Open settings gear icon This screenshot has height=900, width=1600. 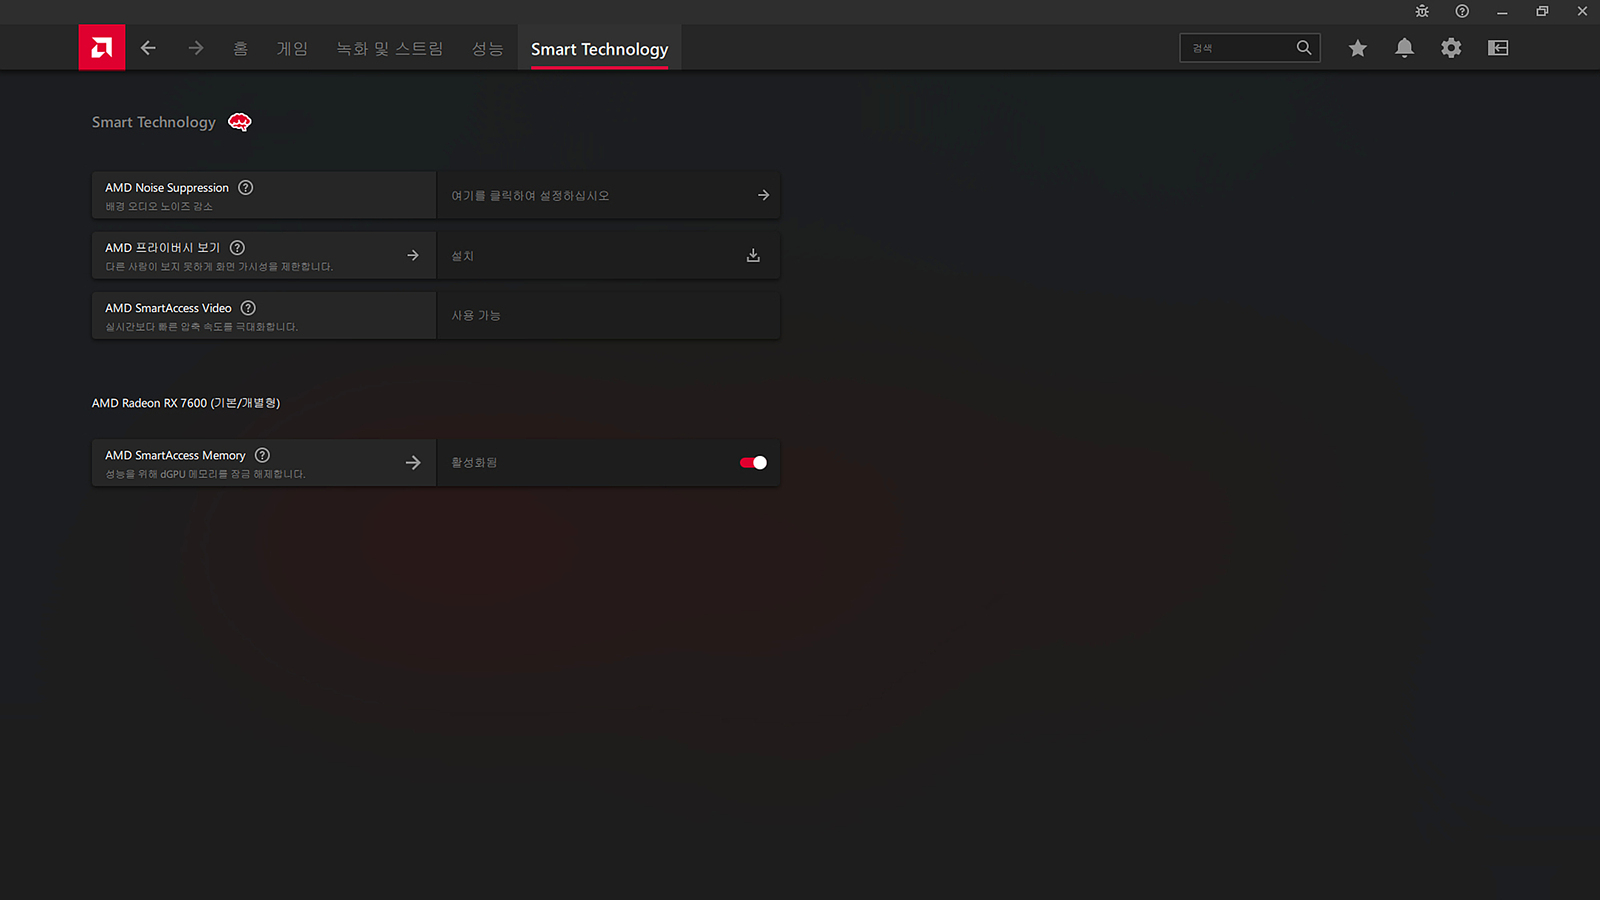coord(1451,48)
